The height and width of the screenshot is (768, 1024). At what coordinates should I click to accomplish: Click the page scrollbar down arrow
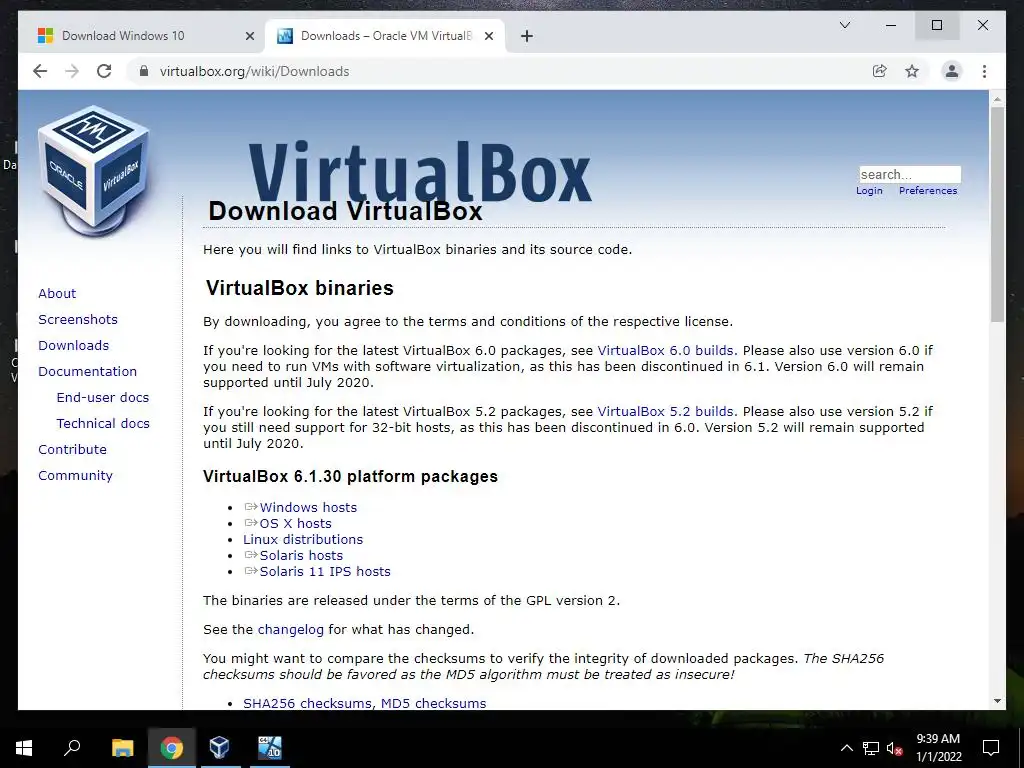(x=997, y=701)
